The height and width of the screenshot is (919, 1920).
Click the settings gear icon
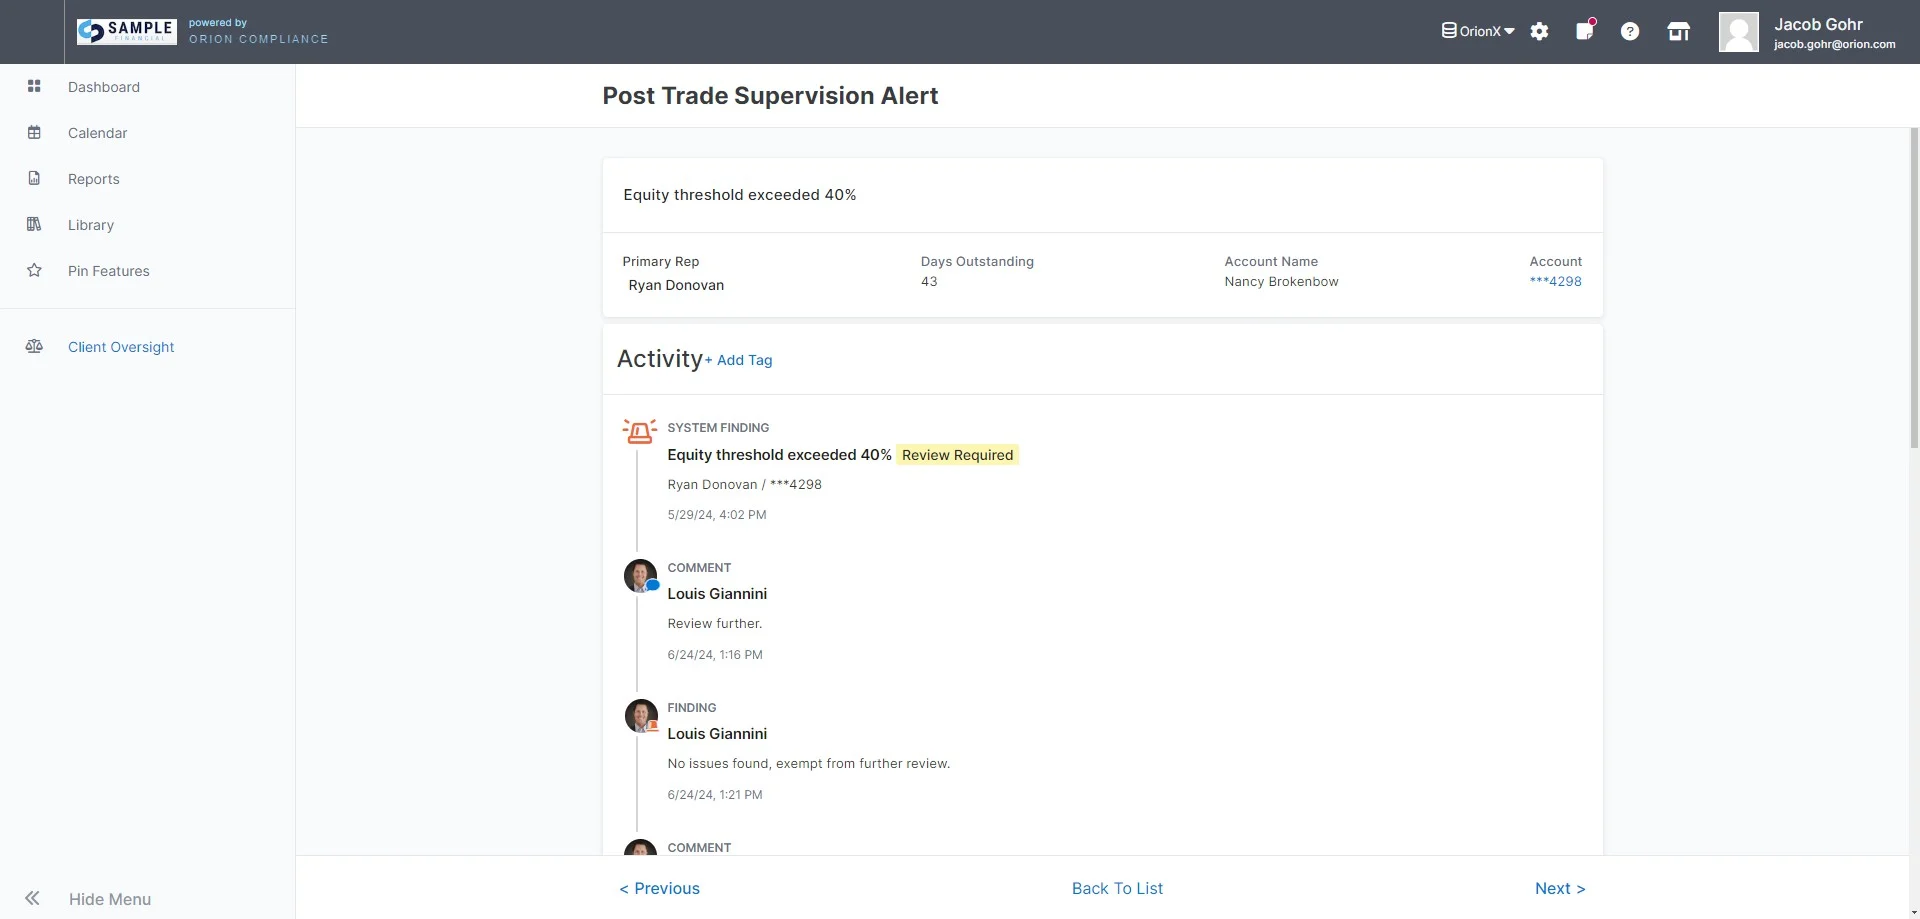[1539, 32]
